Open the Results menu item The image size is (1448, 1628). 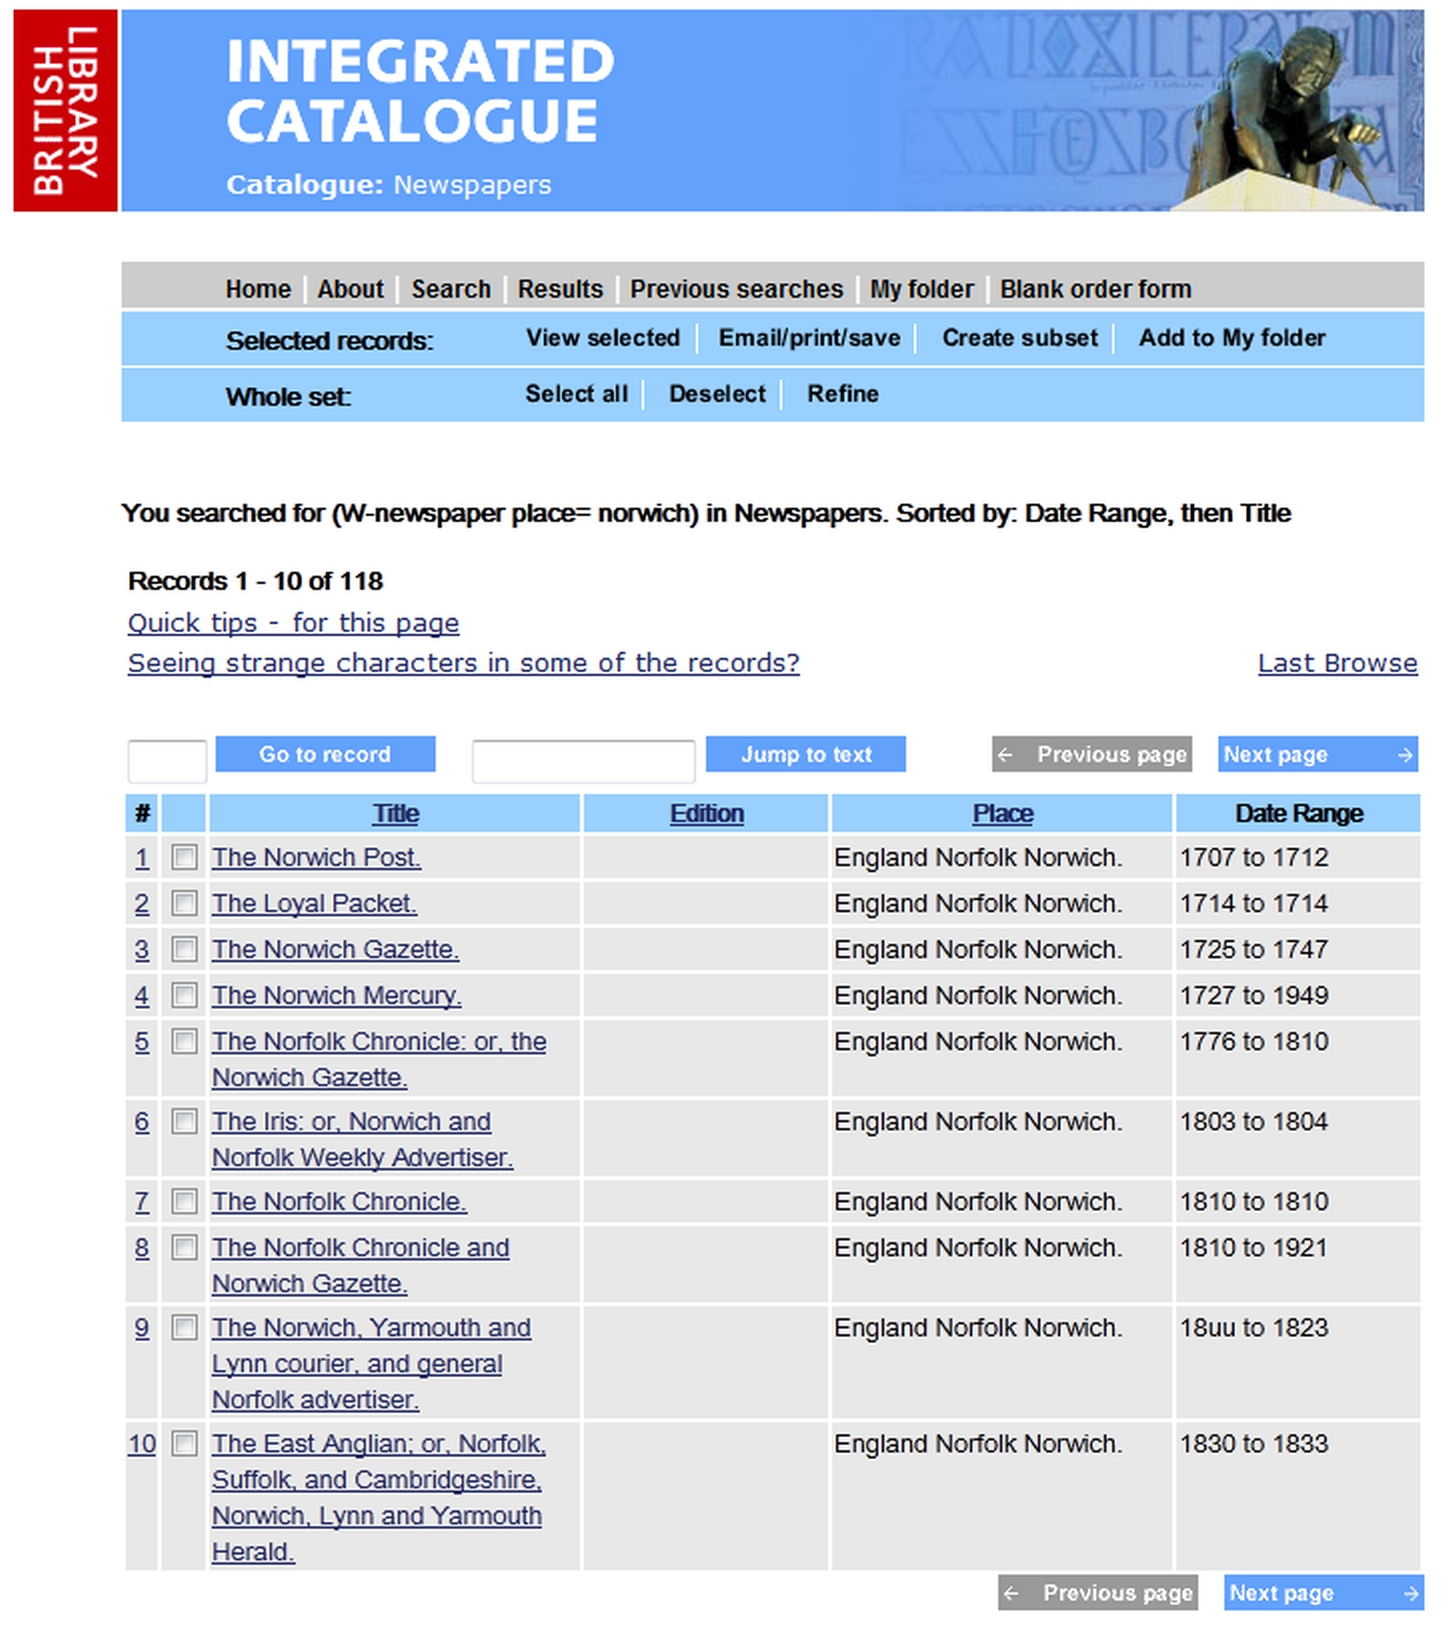point(560,289)
